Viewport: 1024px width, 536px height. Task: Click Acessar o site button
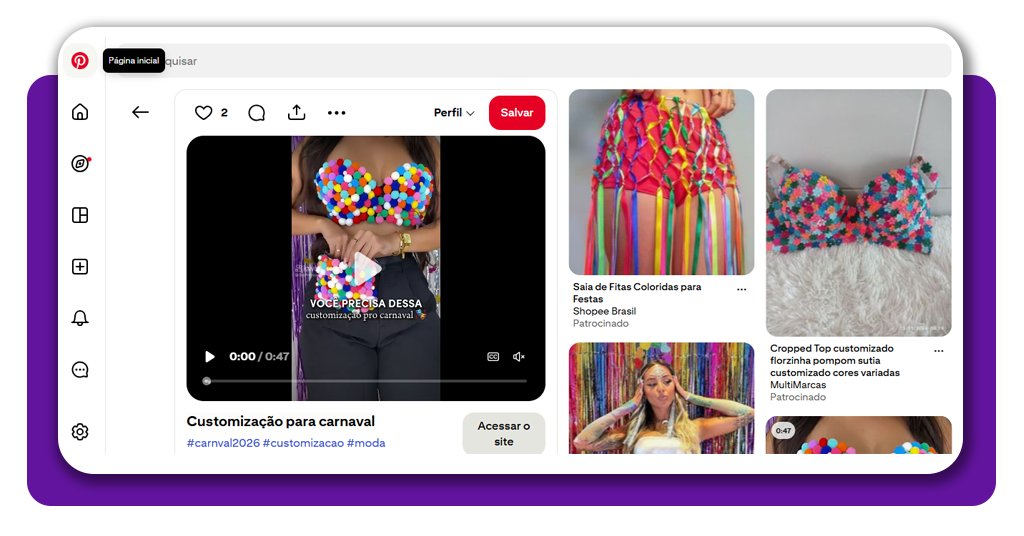pos(504,434)
